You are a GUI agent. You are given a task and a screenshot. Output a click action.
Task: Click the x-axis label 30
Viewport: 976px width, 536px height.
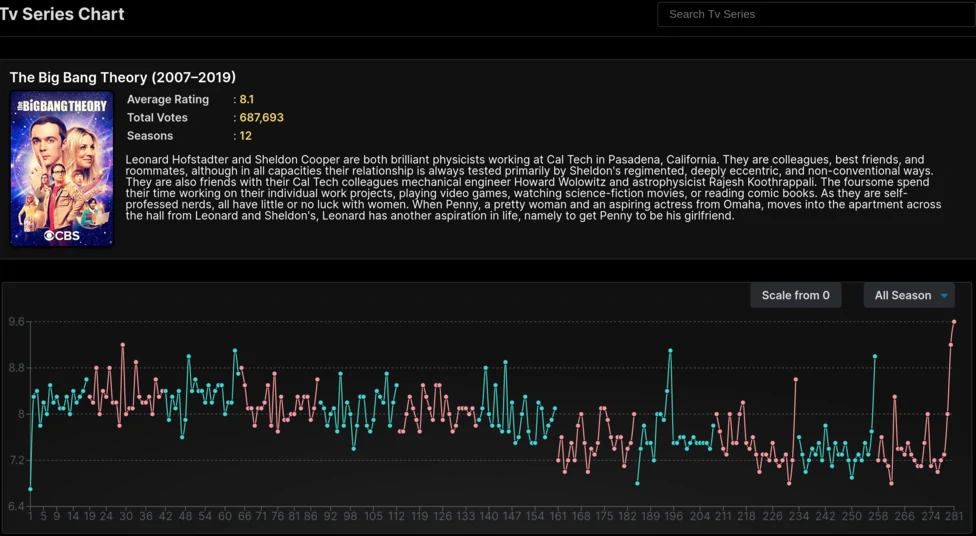(126, 516)
